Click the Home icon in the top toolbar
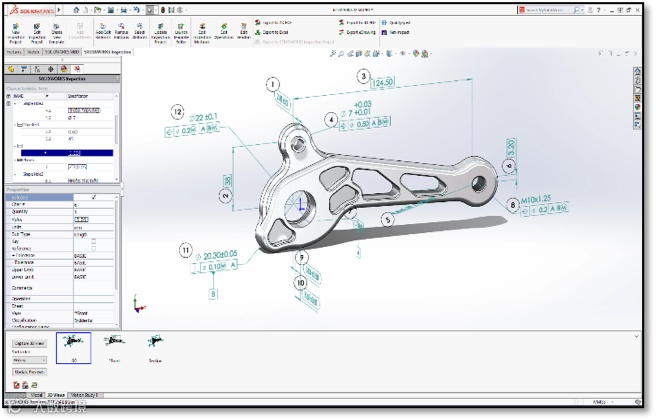The width and height of the screenshot is (656, 420). (x=76, y=10)
